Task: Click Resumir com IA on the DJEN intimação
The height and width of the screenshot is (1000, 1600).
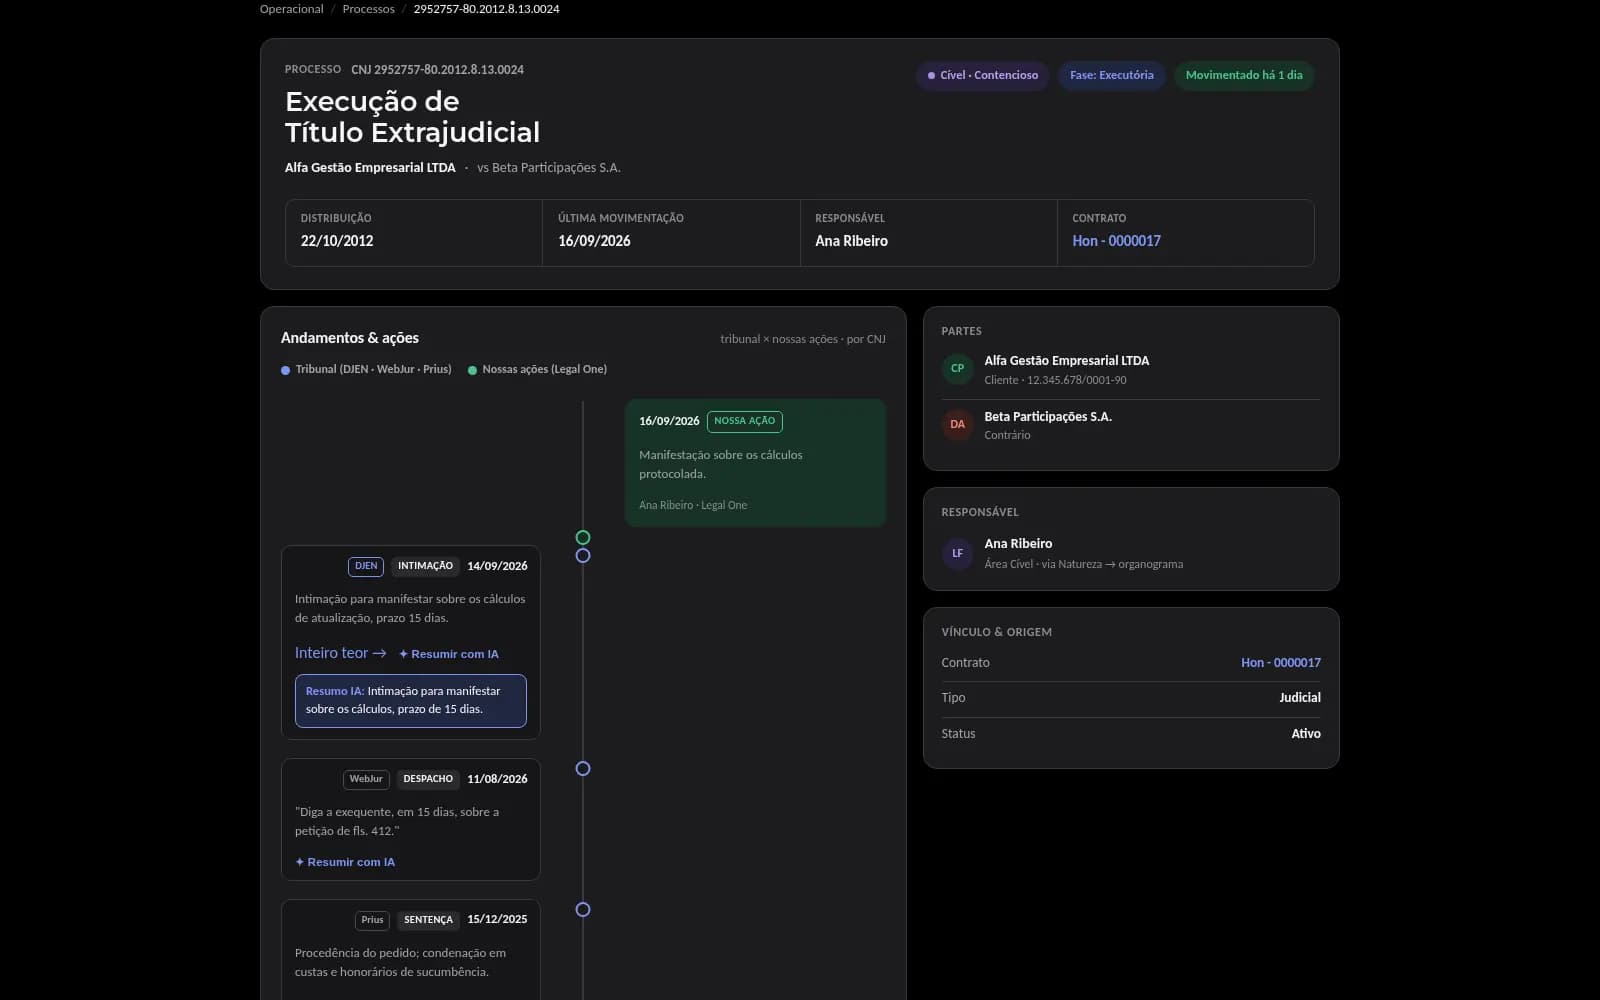Action: pyautogui.click(x=448, y=654)
